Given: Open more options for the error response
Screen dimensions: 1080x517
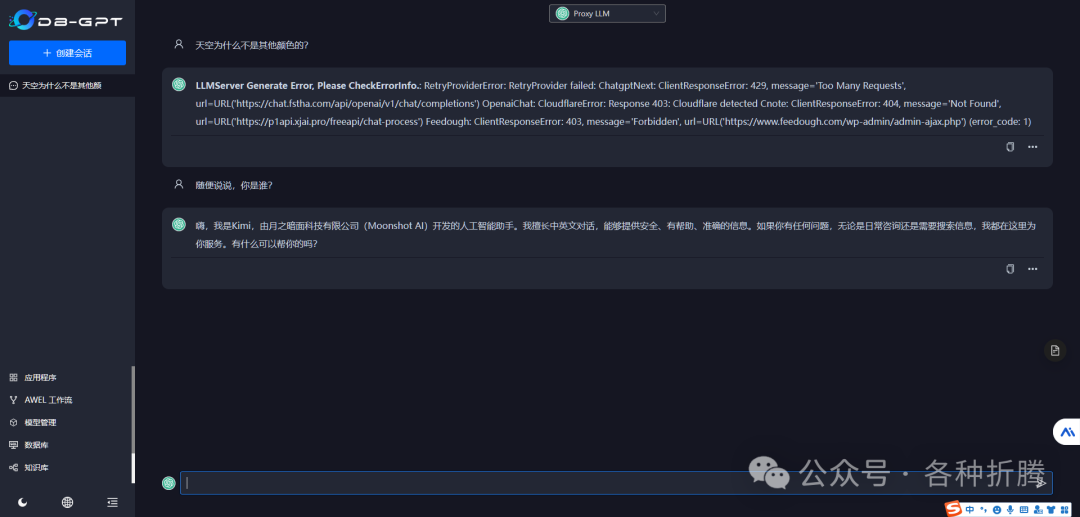Looking at the screenshot, I should [x=1032, y=147].
